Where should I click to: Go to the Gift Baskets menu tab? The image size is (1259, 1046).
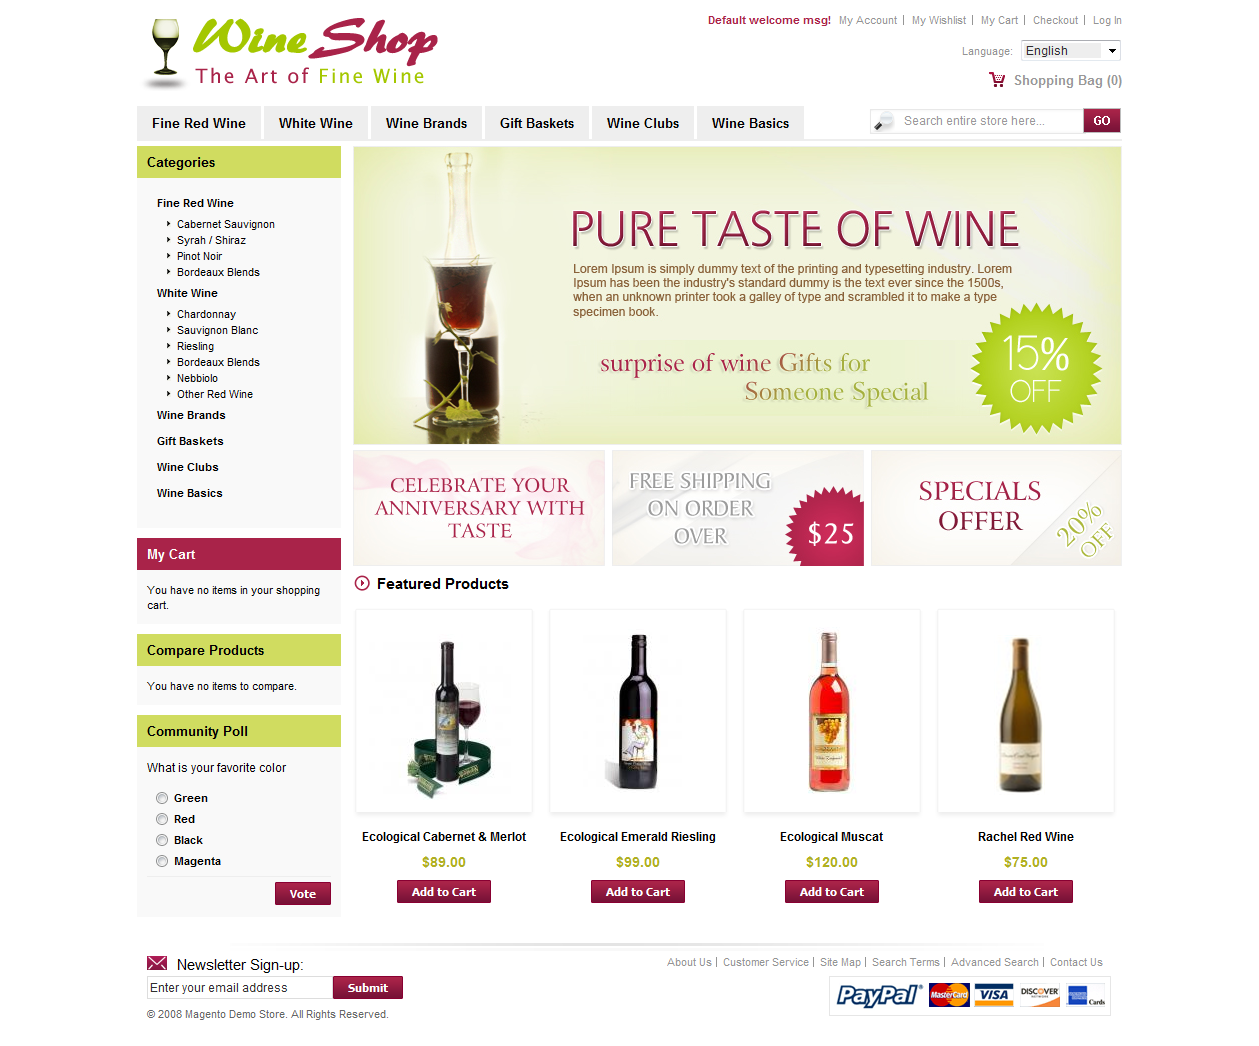click(537, 123)
